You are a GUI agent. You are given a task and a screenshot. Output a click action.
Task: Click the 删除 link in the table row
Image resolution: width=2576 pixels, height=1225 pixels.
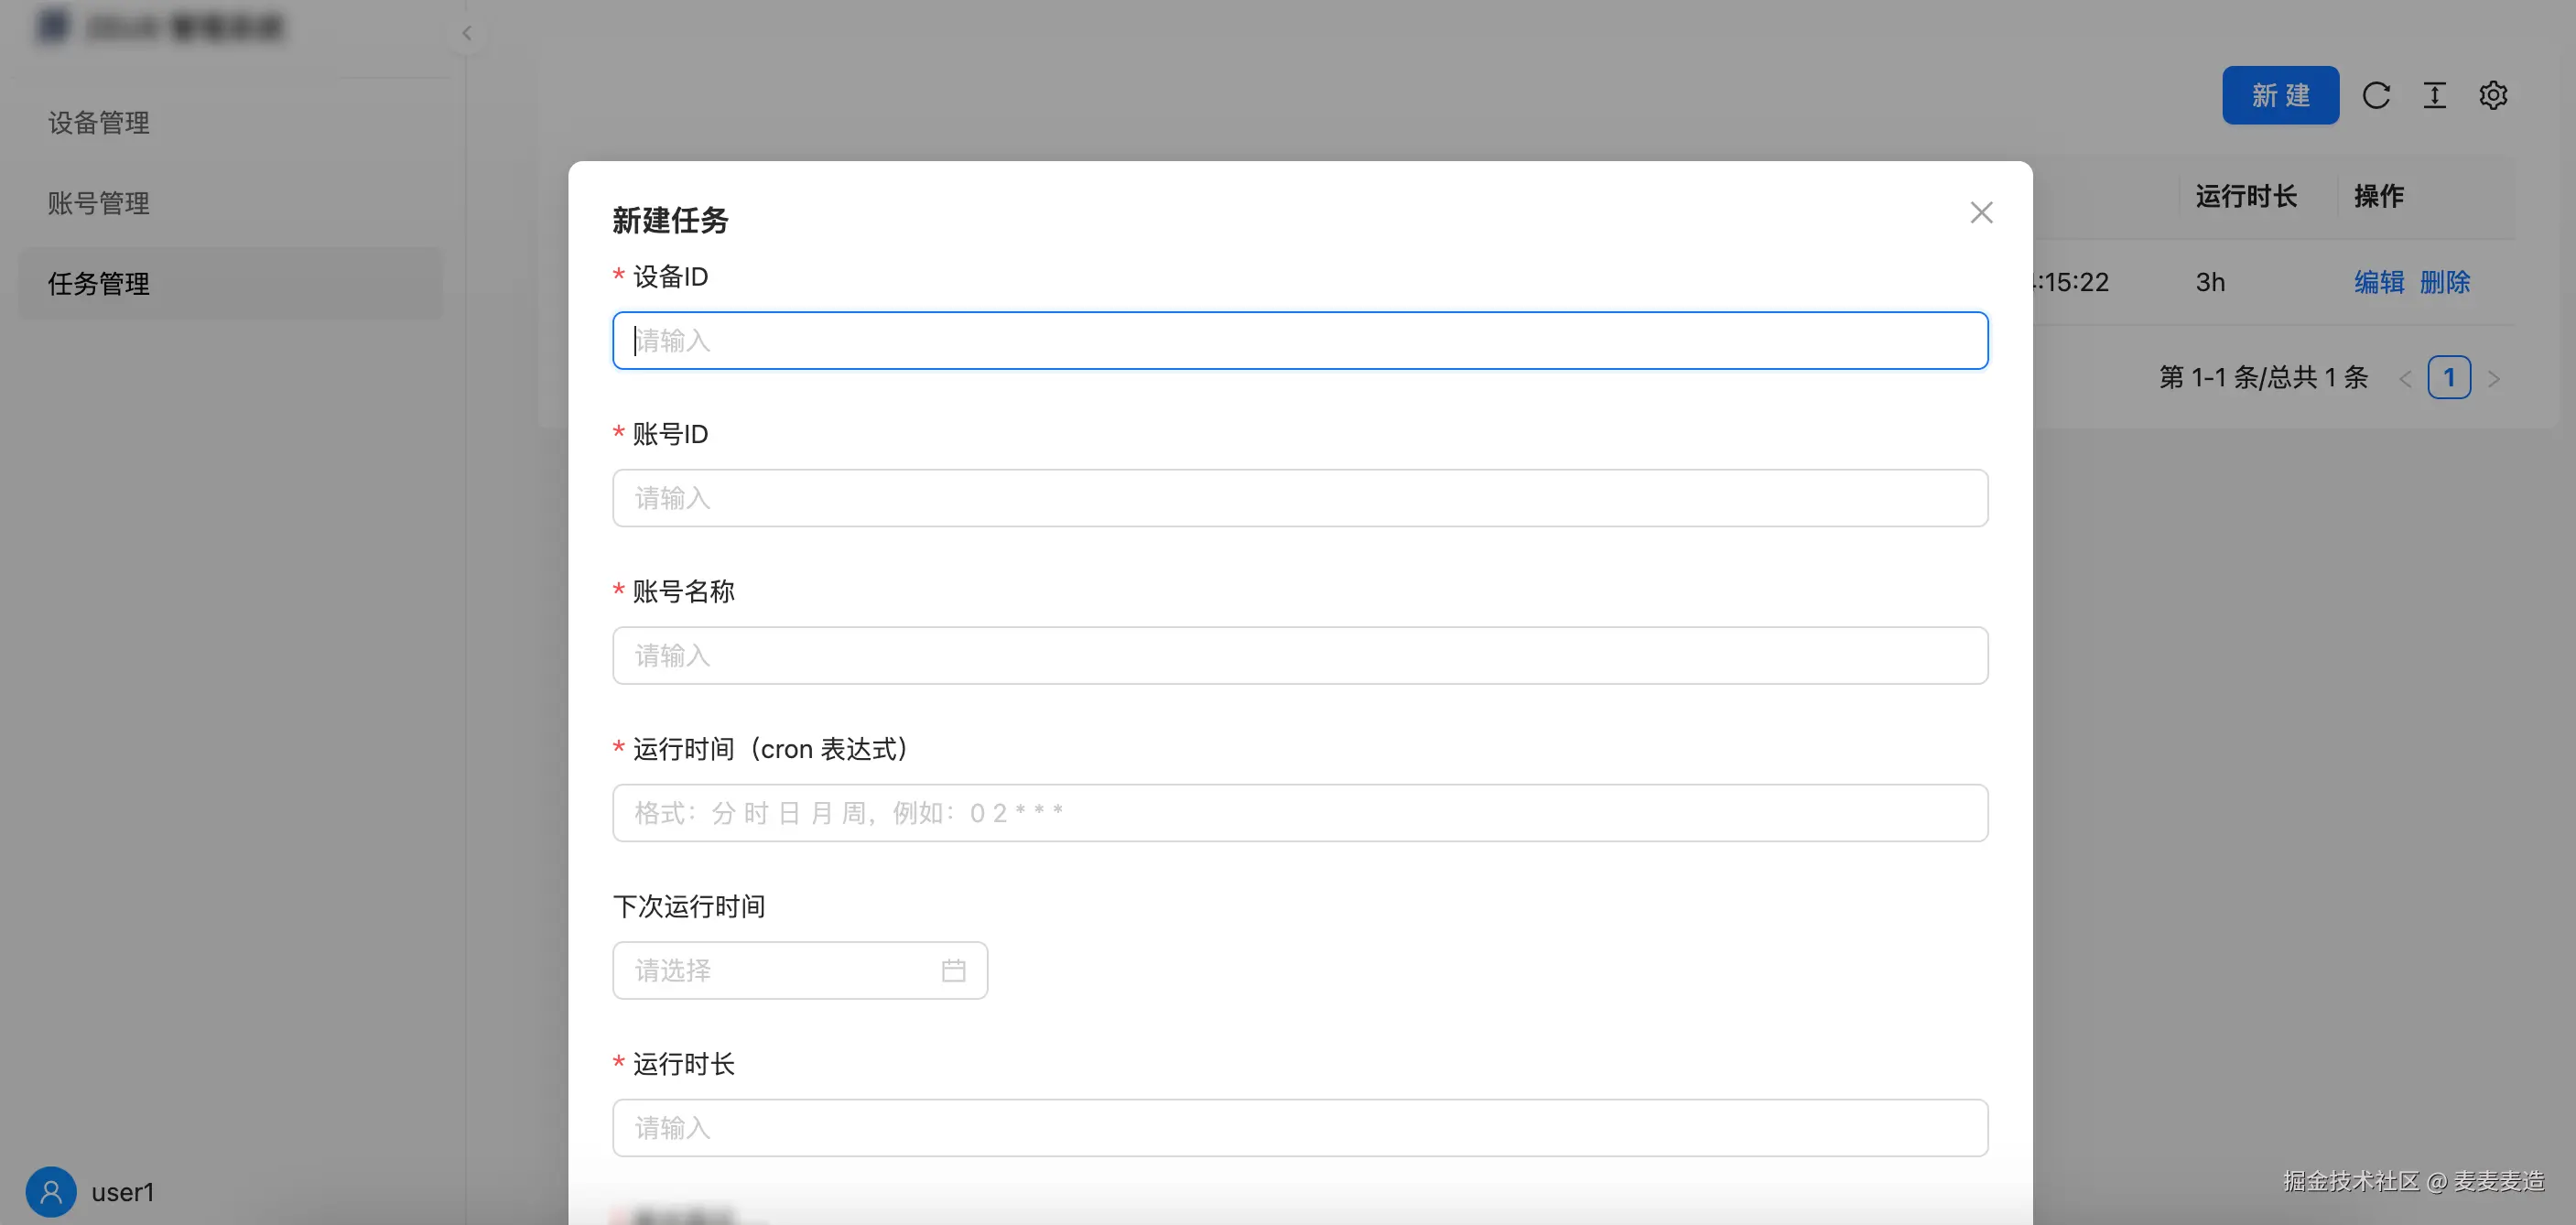tap(2446, 282)
